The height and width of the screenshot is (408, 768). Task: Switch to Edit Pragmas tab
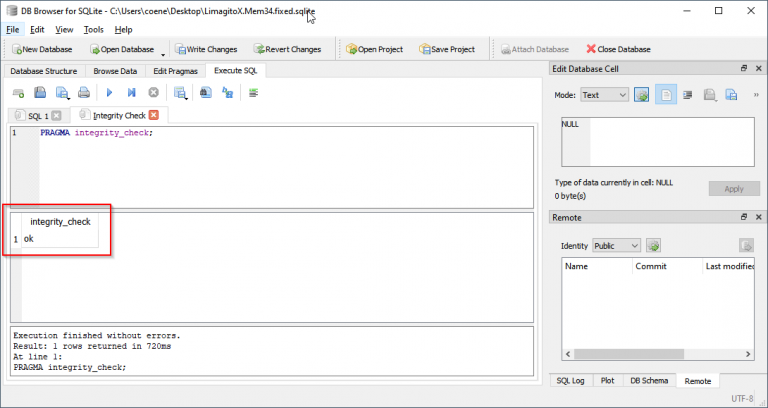click(x=175, y=72)
